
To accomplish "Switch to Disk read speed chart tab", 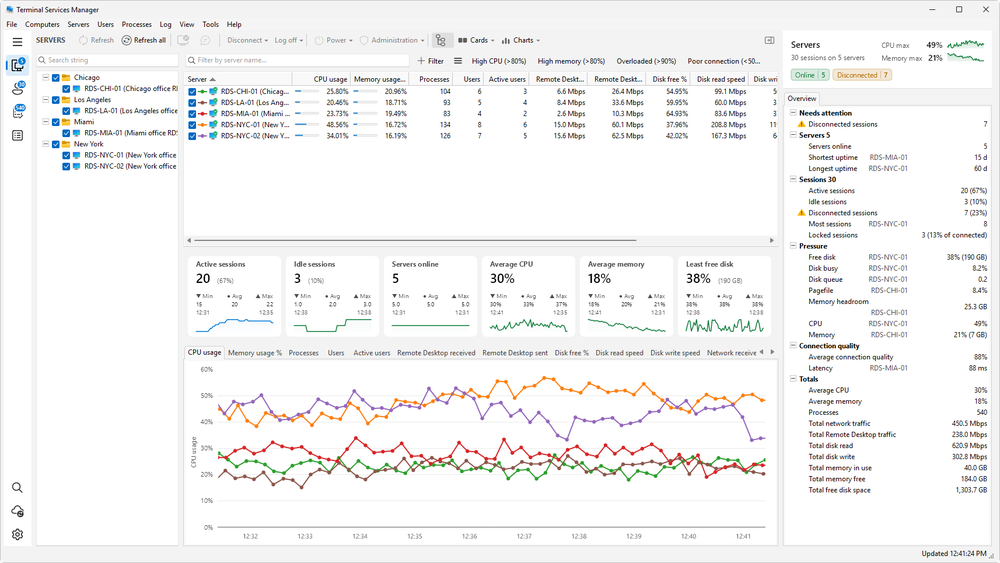I will click(x=619, y=353).
